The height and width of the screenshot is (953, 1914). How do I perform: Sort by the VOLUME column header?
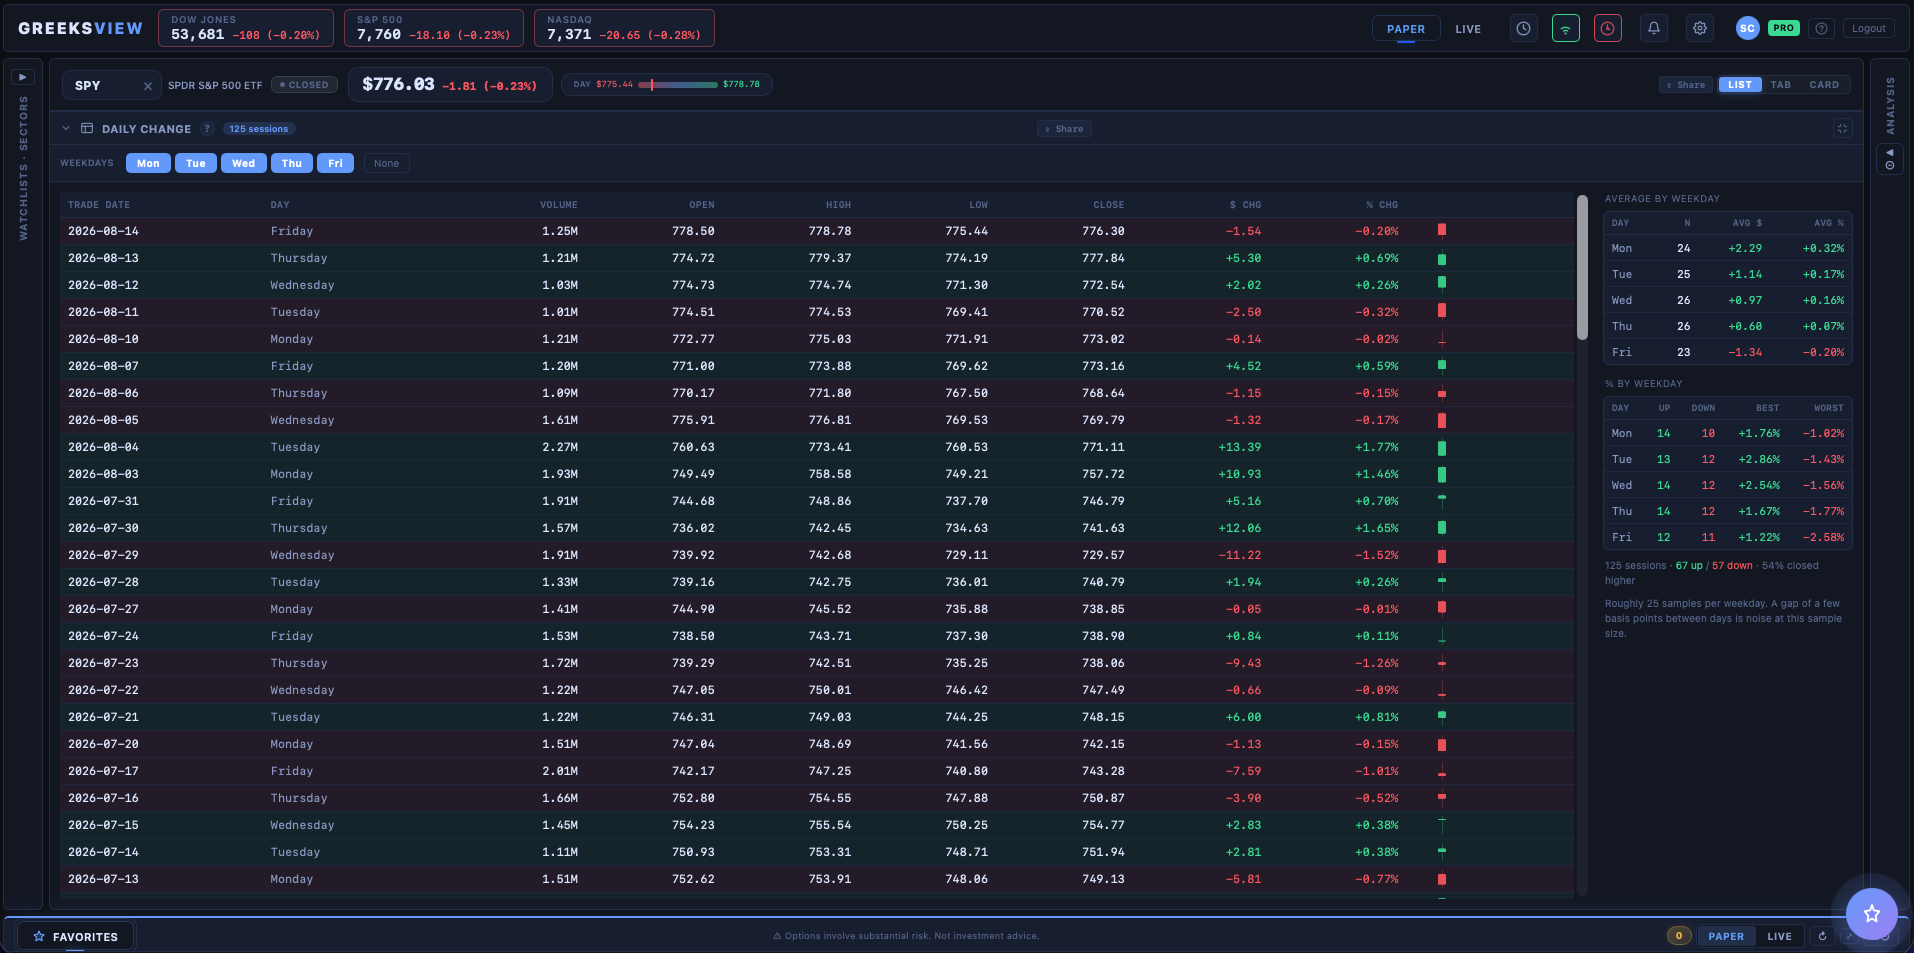tap(559, 205)
